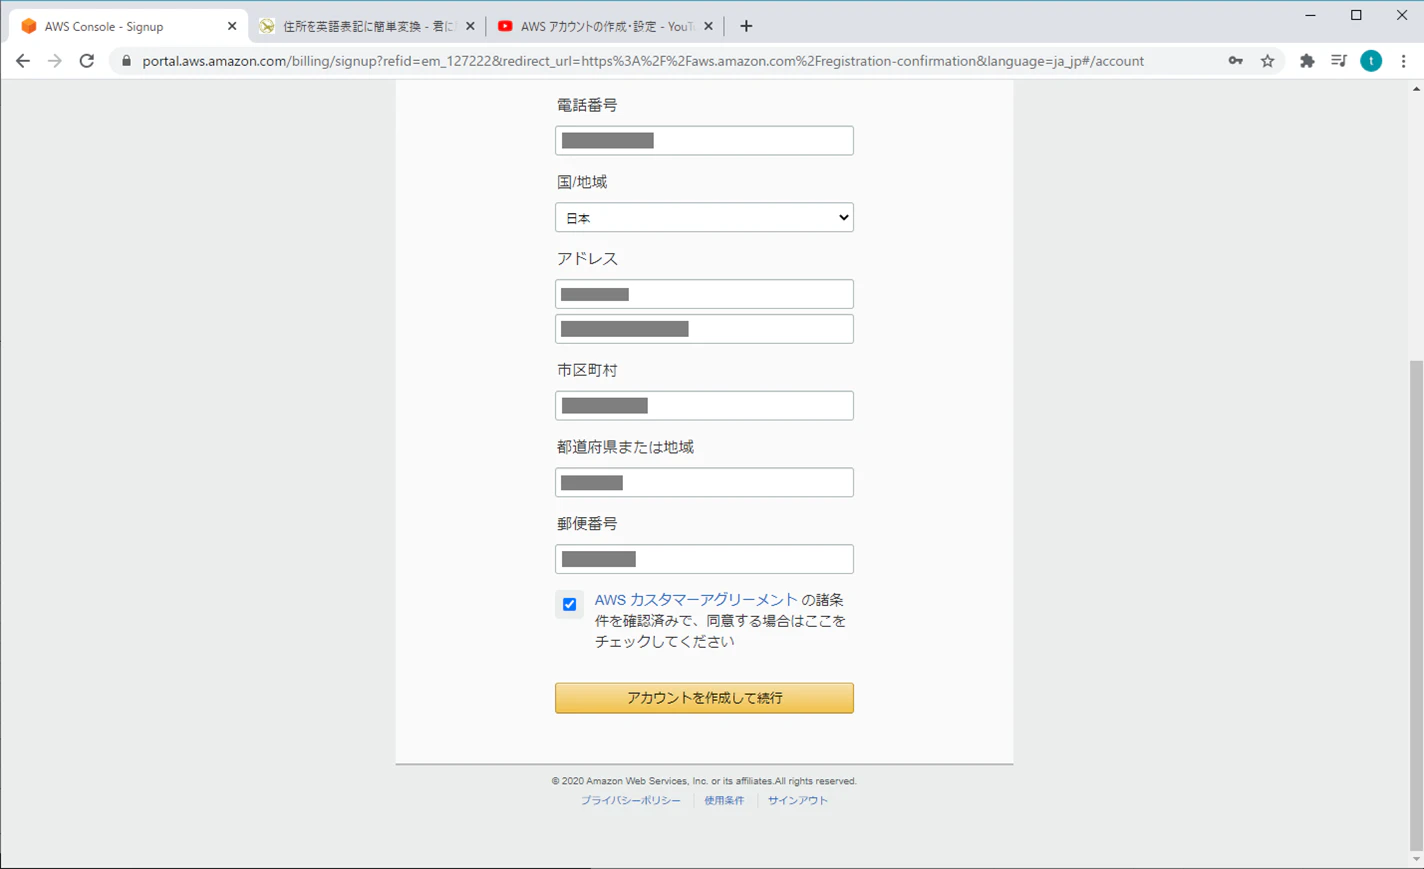Open プライバシーポリシー footer link
This screenshot has width=1424, height=869.
click(630, 800)
